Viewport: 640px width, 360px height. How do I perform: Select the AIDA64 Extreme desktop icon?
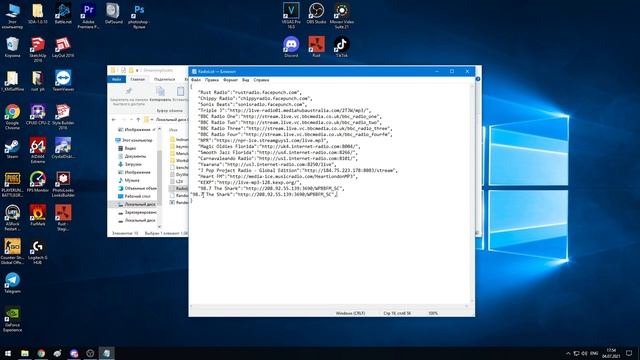point(38,150)
